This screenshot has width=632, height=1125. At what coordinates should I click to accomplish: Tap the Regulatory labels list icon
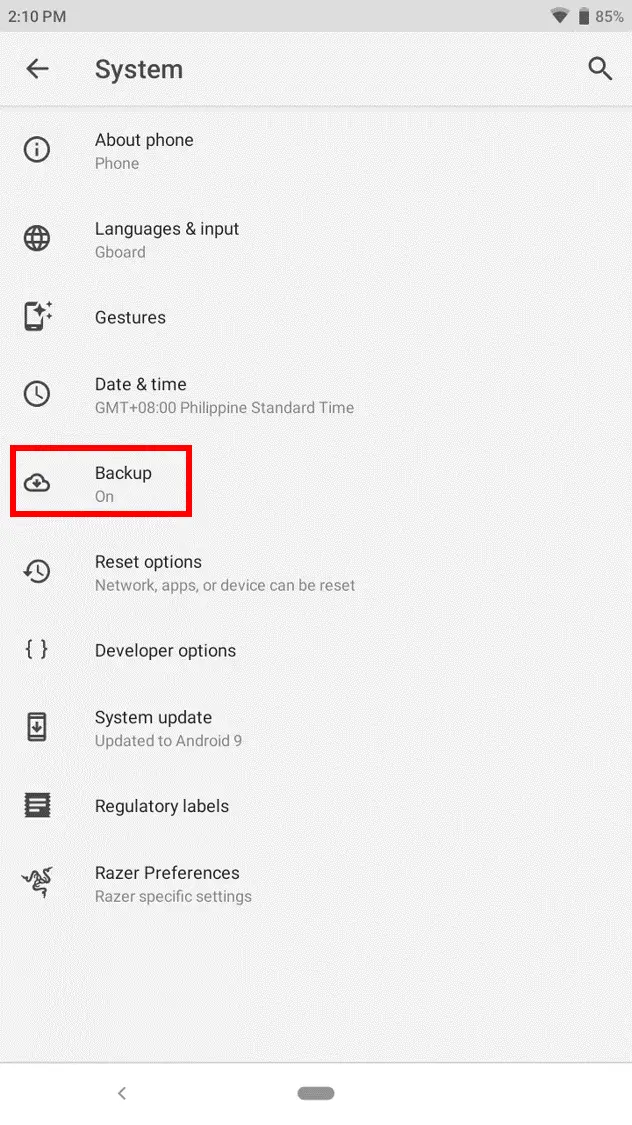37,805
